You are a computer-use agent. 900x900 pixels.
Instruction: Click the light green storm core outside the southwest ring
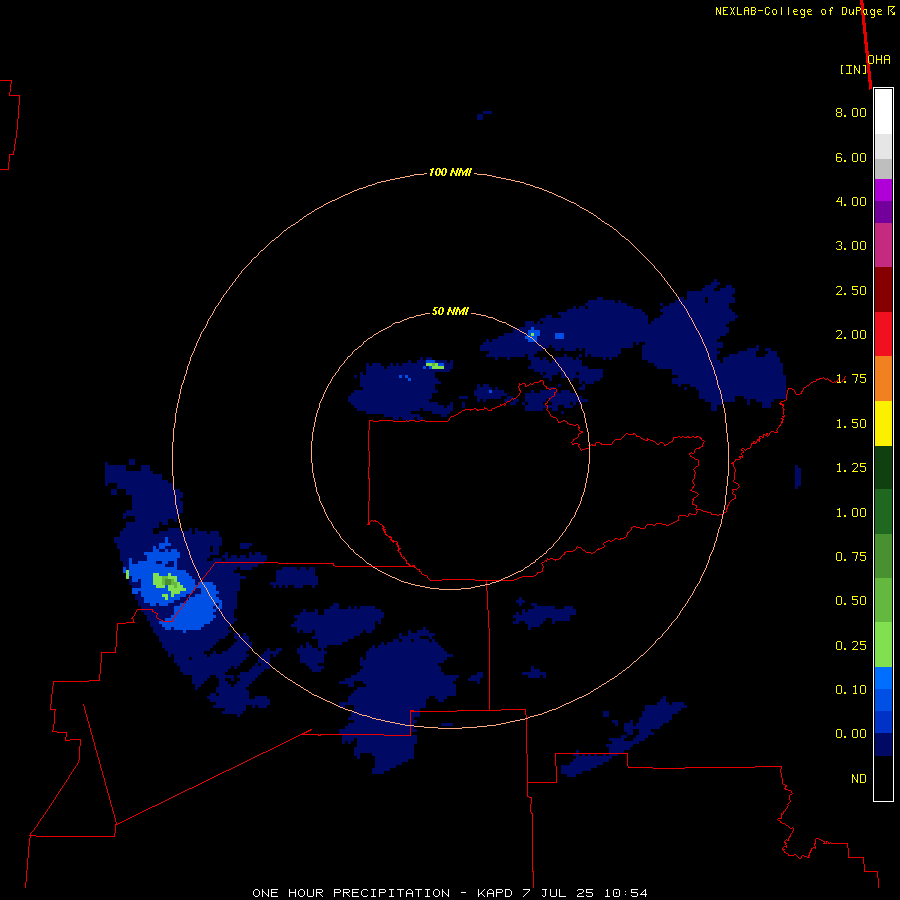coord(169,585)
